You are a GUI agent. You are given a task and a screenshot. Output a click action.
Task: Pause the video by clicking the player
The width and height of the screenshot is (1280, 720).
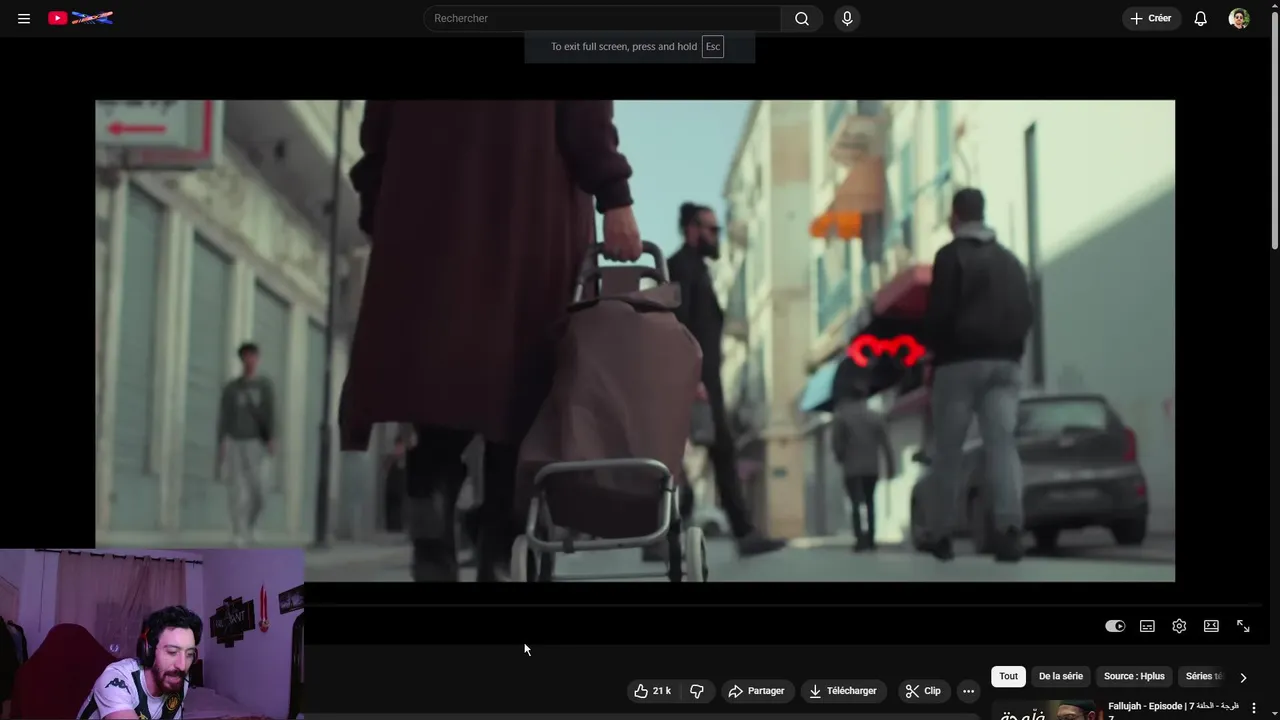click(x=635, y=340)
